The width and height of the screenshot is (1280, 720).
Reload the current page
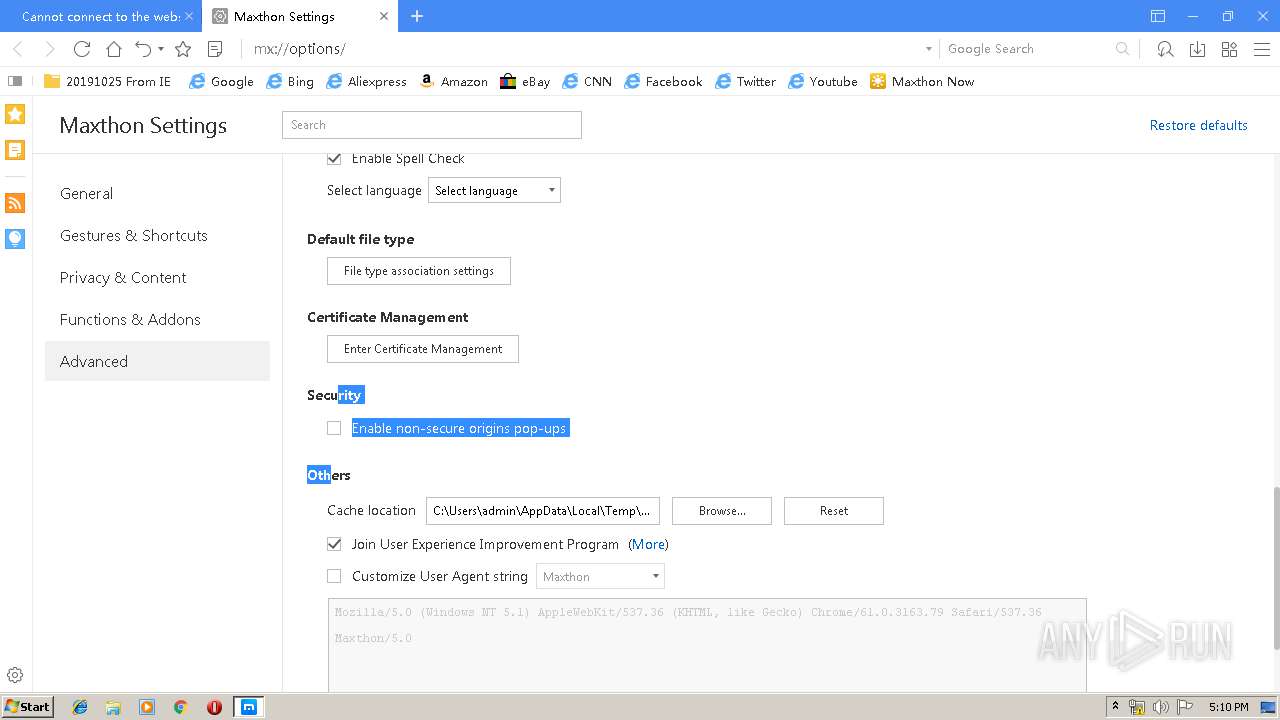click(x=82, y=49)
